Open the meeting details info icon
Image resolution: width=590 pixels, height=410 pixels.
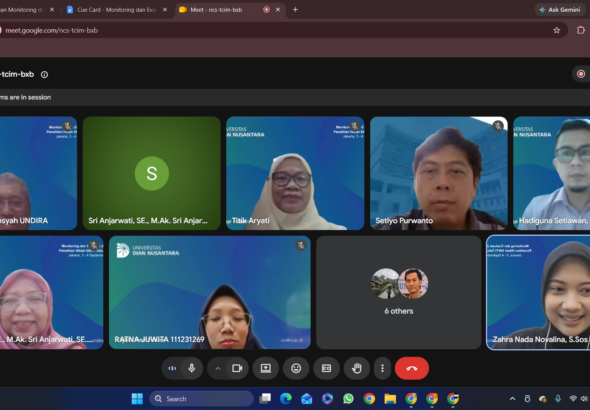[x=44, y=74]
